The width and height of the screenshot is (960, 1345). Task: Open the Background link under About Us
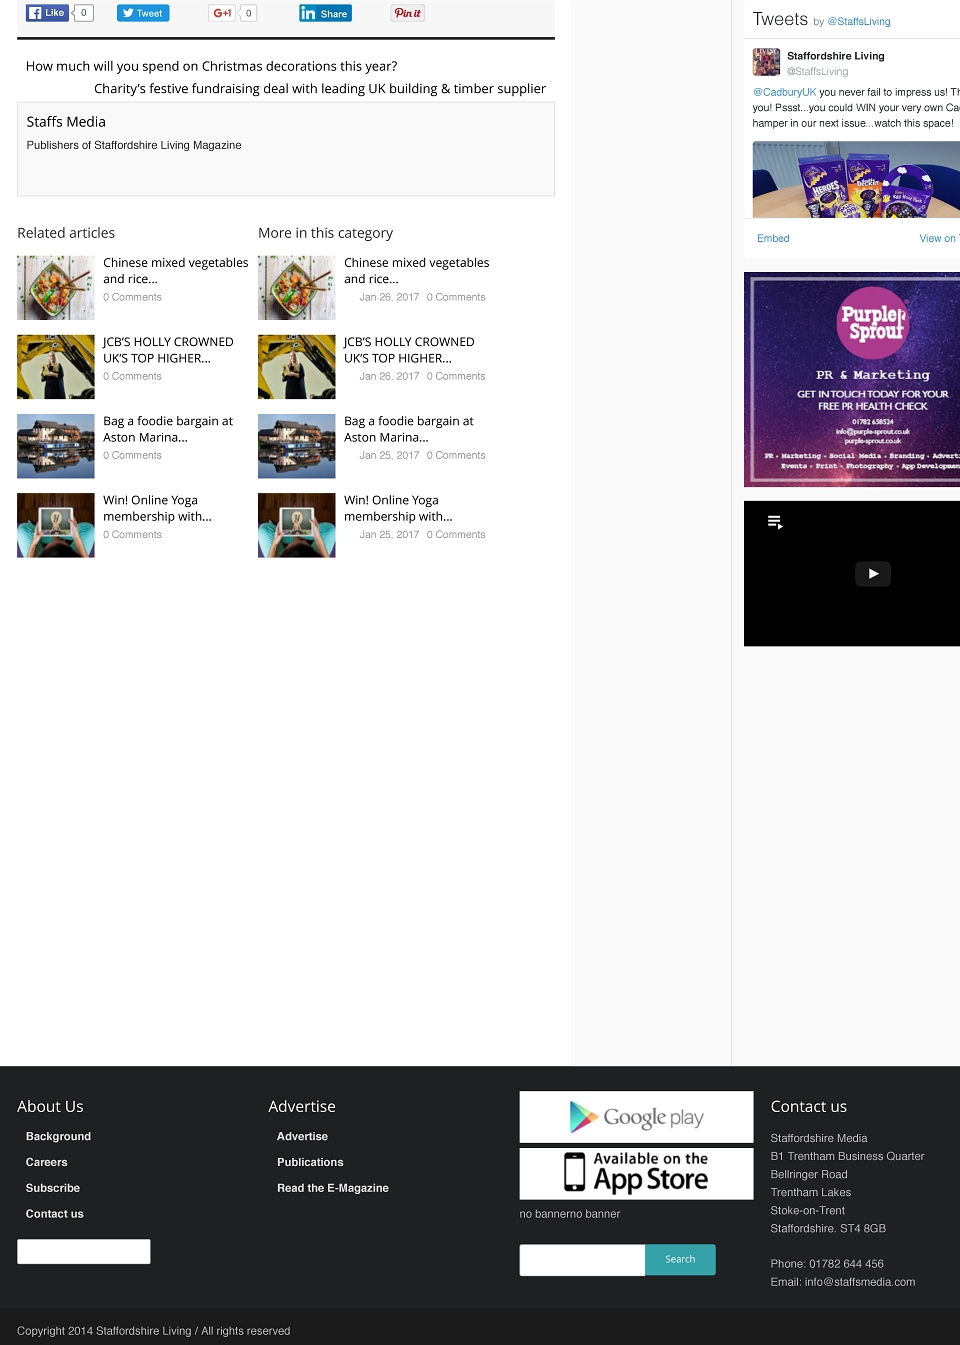(58, 1136)
